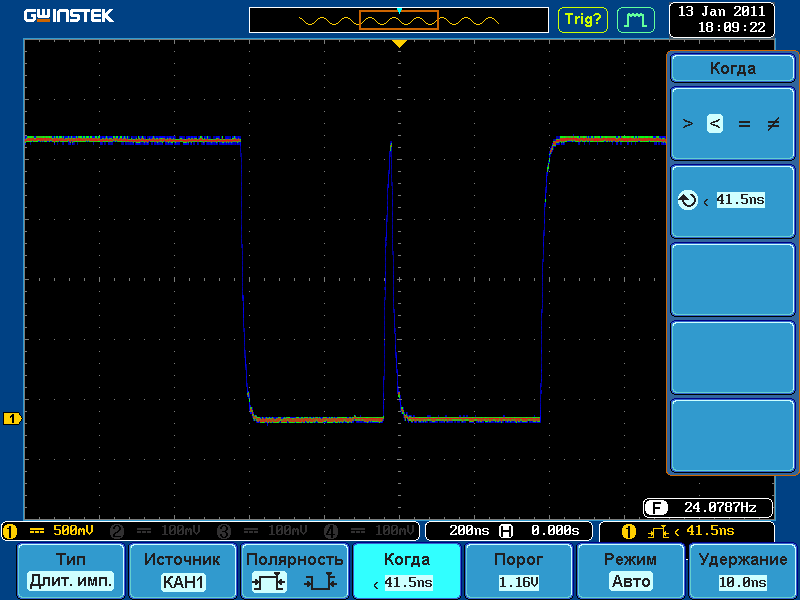This screenshot has width=800, height=600.
Task: Select the not-equal condition operator
Action: (772, 124)
